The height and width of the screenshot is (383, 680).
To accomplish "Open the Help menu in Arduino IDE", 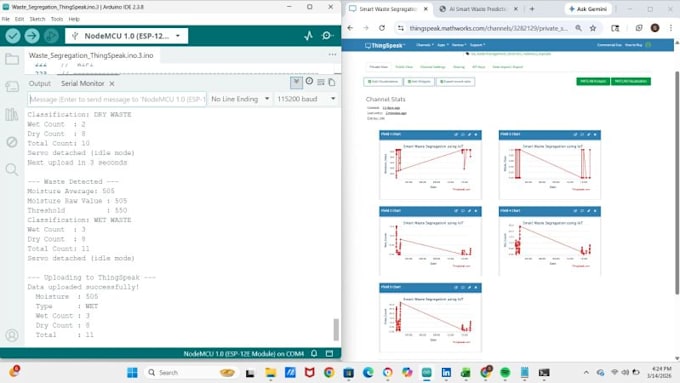I will 74,19.
